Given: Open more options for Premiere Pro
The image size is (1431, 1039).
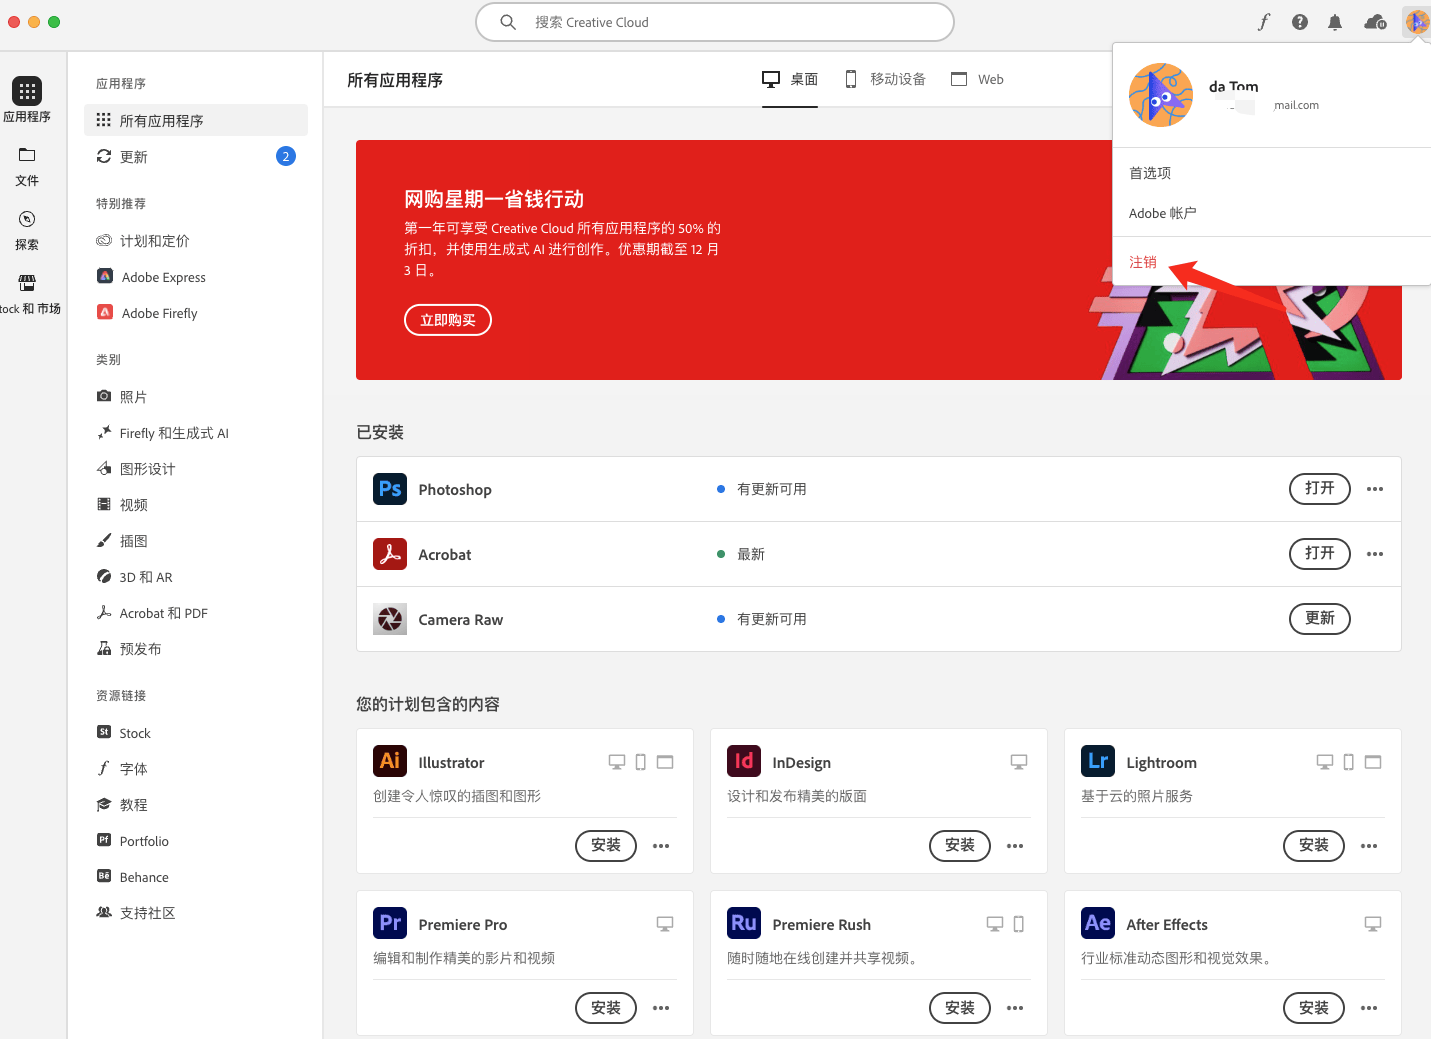Looking at the screenshot, I should pos(661,1008).
